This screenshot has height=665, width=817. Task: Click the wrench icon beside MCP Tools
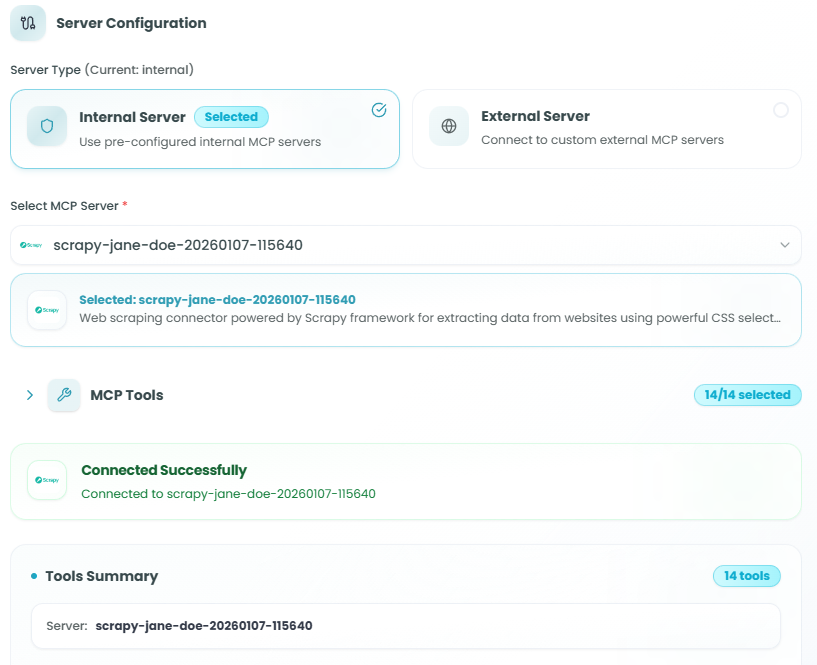pyautogui.click(x=64, y=395)
